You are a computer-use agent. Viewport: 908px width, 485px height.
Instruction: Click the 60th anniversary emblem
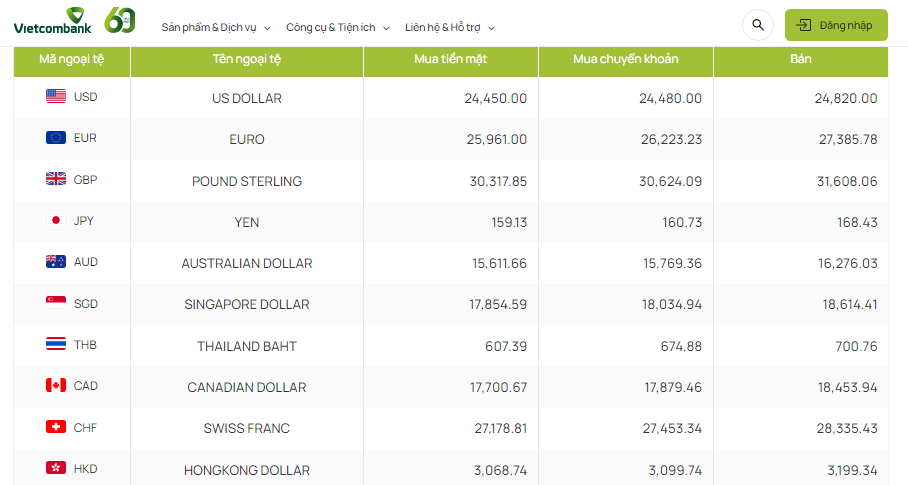[x=120, y=19]
